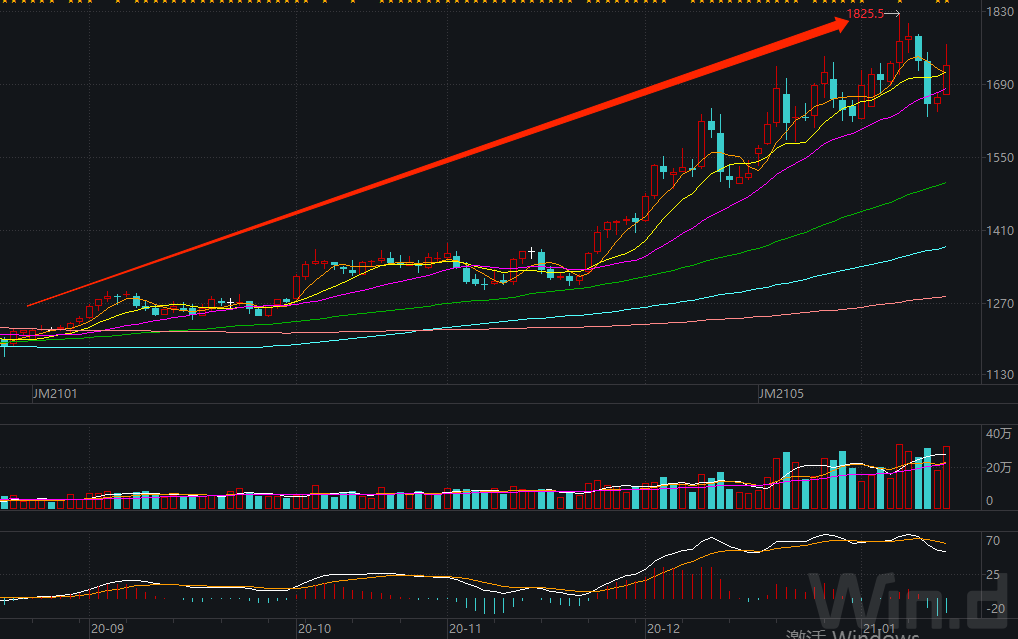Image resolution: width=1018 pixels, height=639 pixels.
Task: Select the 20-09 date on time axis
Action: (107, 629)
